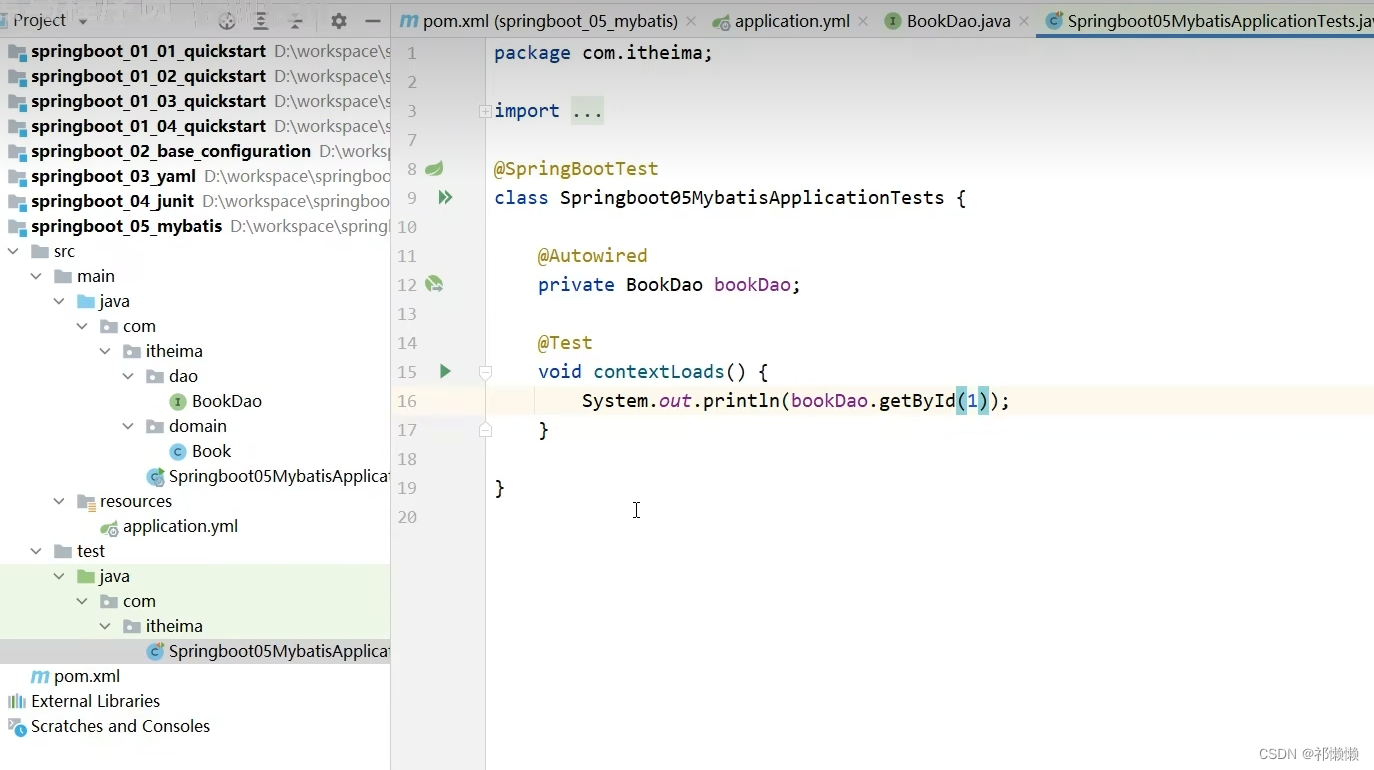Image resolution: width=1374 pixels, height=770 pixels.
Task: Collapse the contextLoads method using line 15 fold arrow
Action: tap(486, 371)
